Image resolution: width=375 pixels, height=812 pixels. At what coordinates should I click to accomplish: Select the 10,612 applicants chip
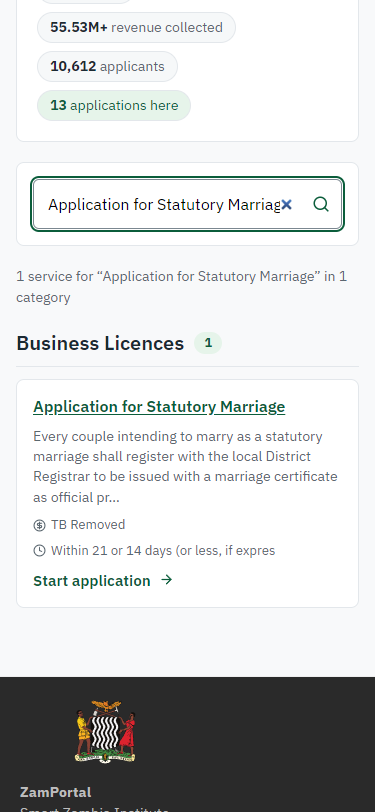[x=107, y=66]
